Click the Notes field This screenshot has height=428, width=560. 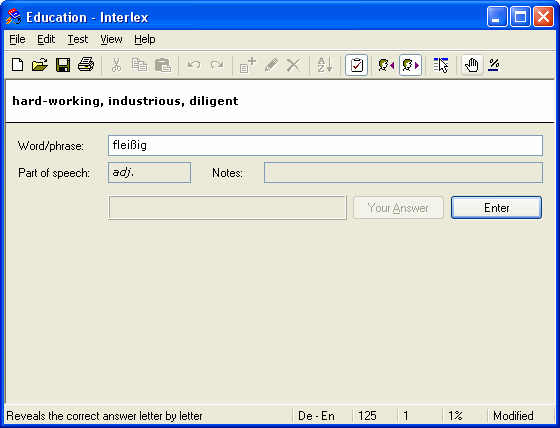coord(403,173)
